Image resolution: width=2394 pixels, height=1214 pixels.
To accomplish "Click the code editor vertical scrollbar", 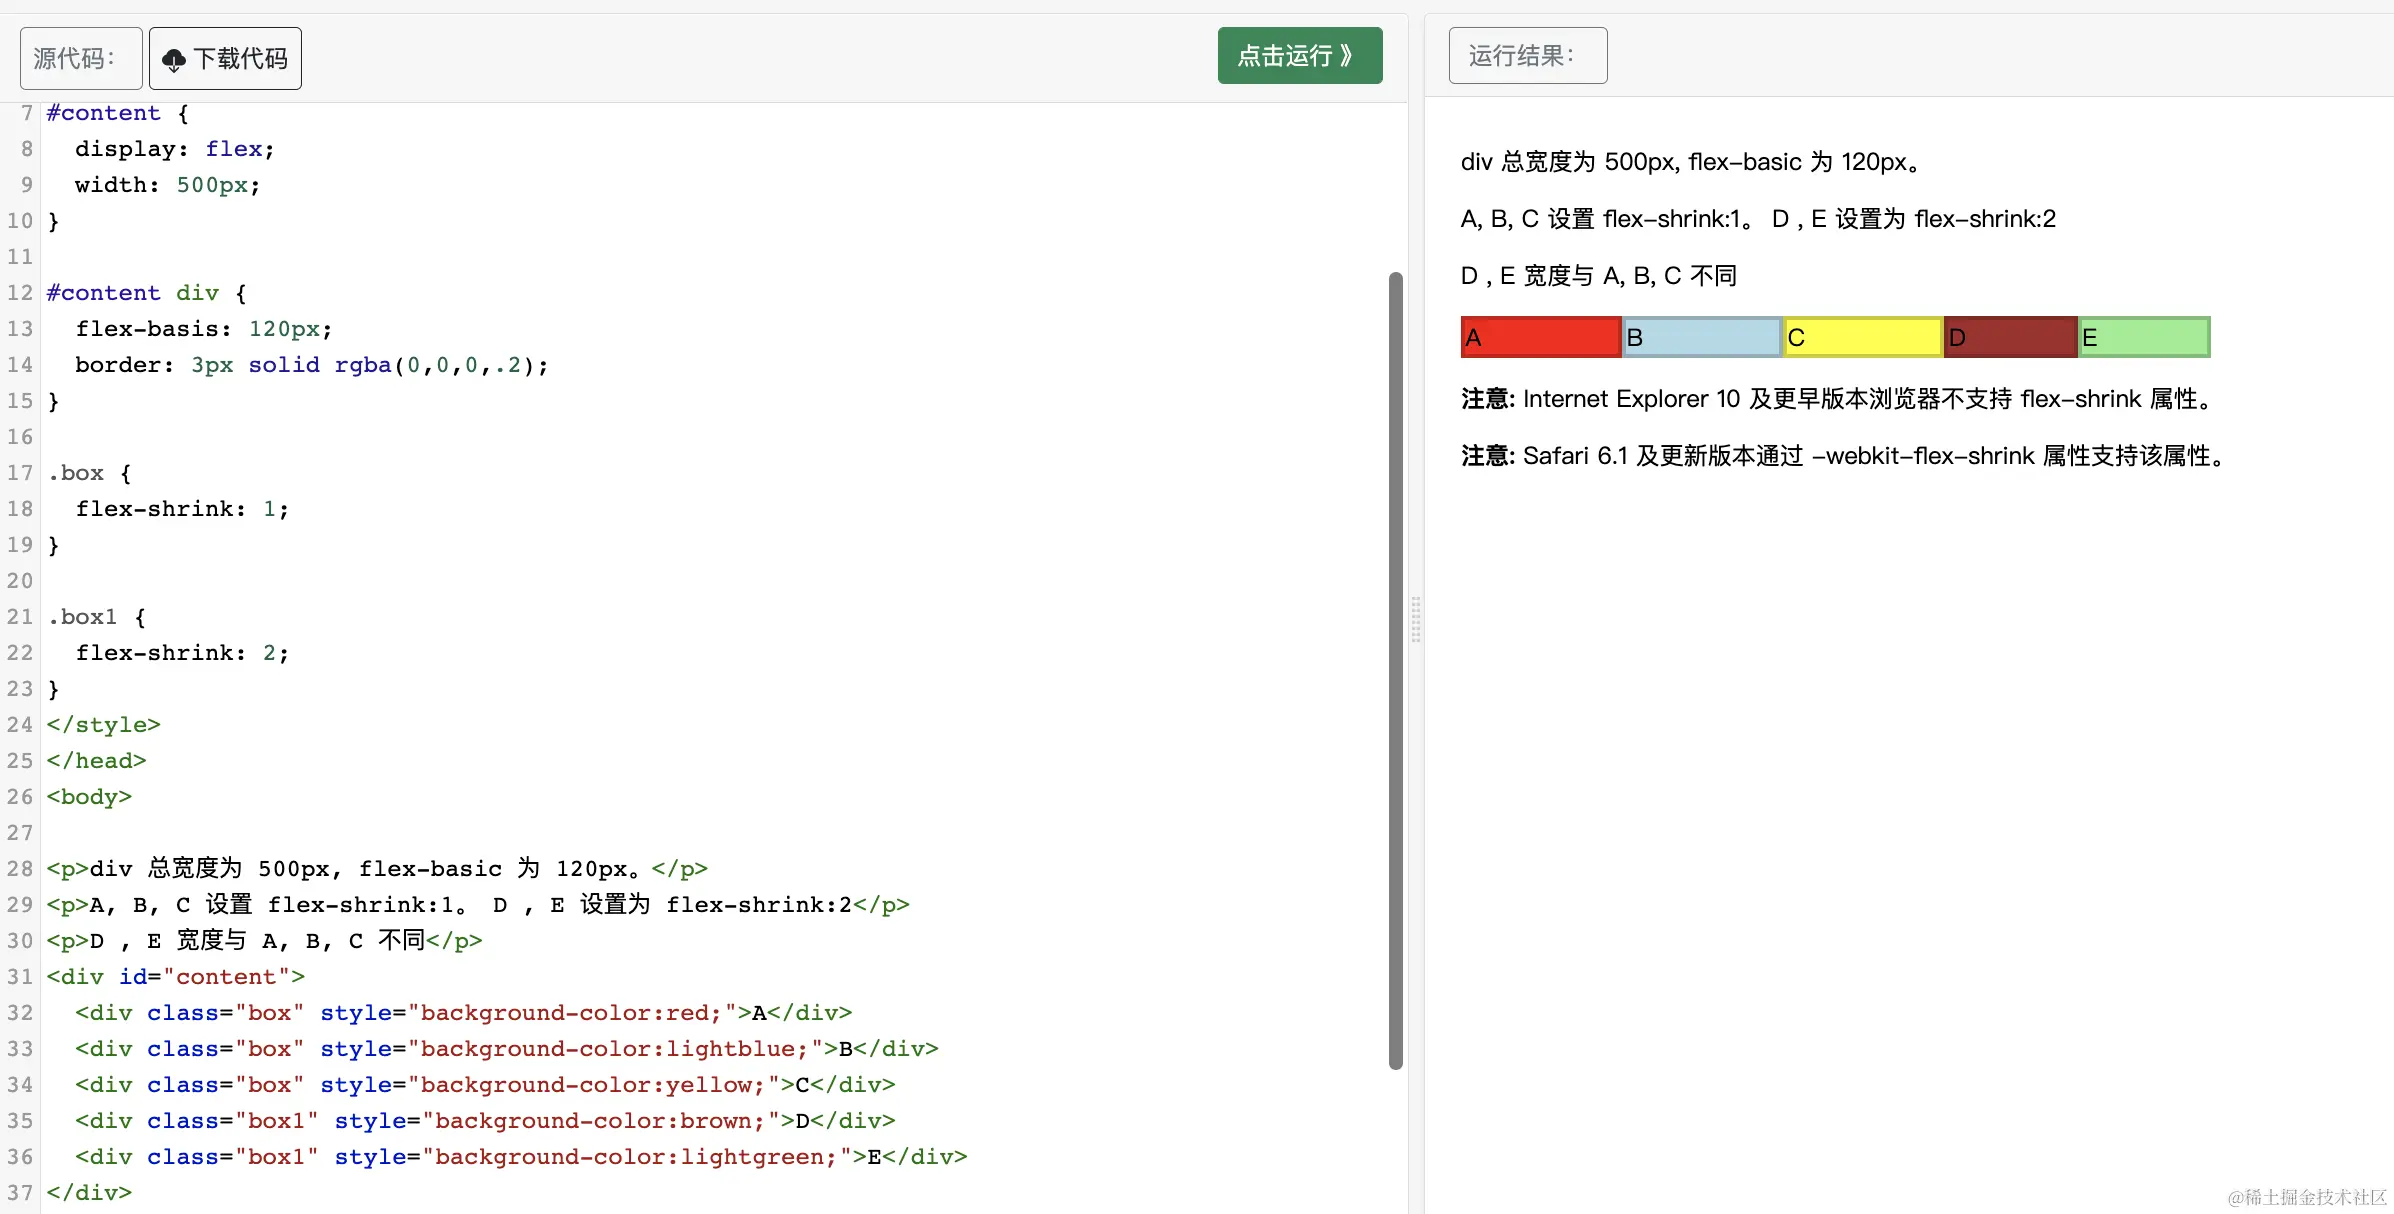I will 1395,670.
